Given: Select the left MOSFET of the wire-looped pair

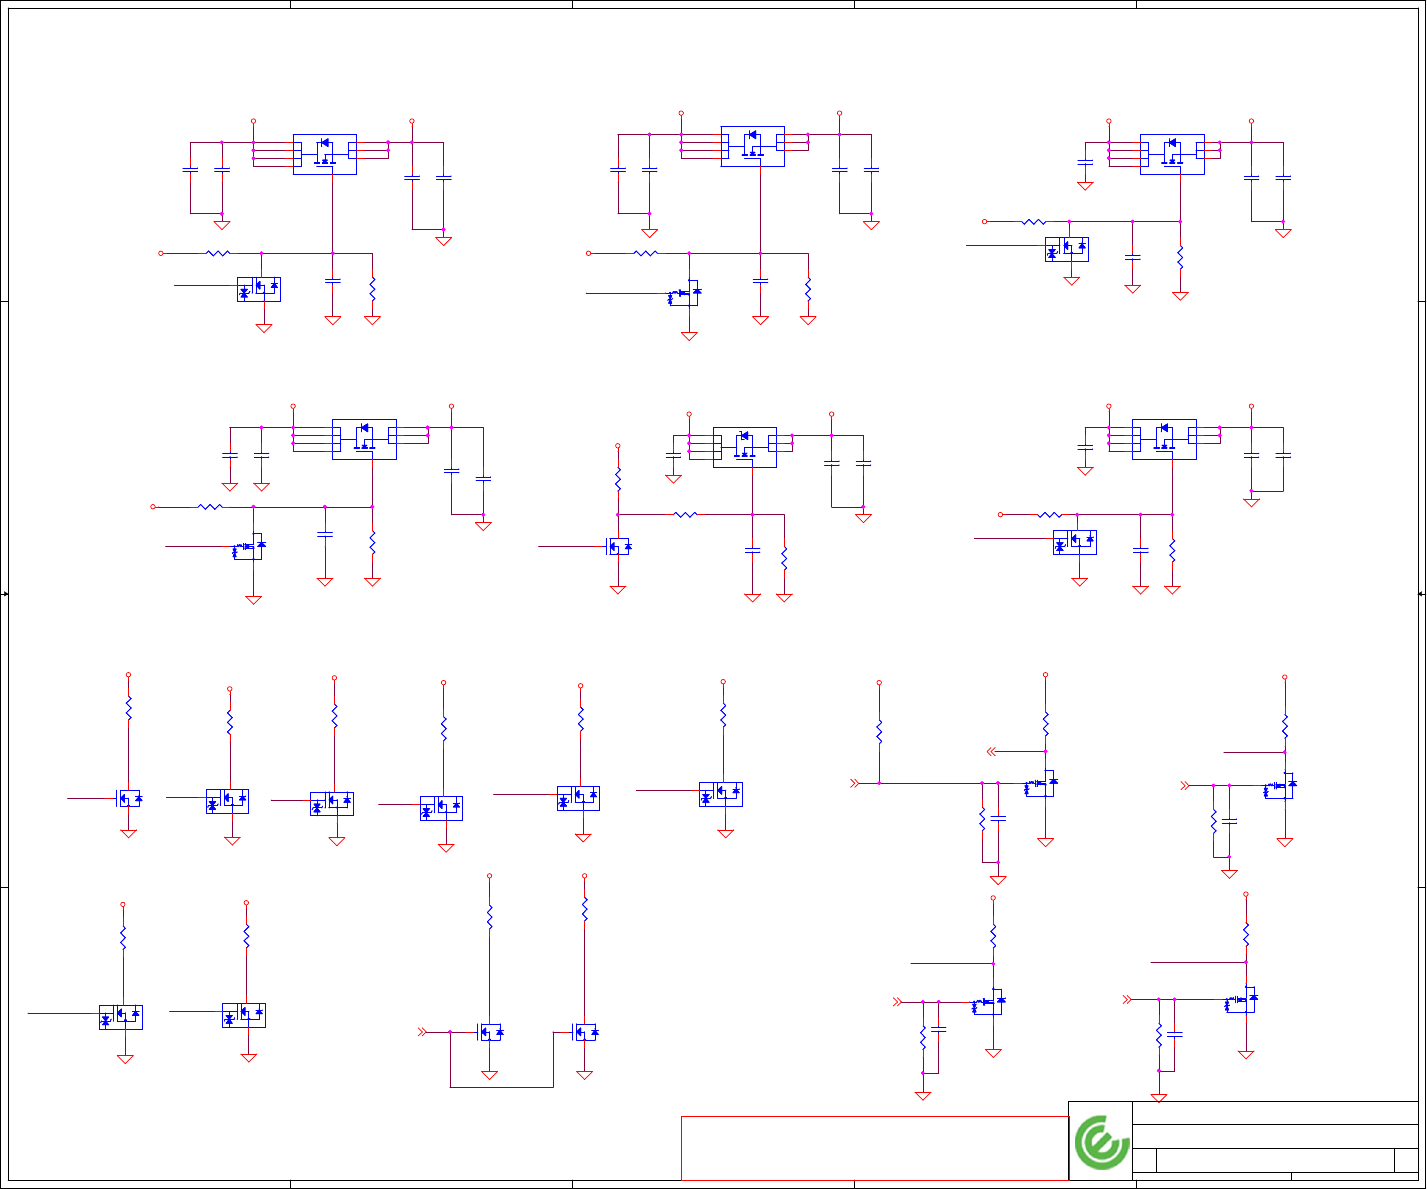Looking at the screenshot, I should [x=490, y=1031].
